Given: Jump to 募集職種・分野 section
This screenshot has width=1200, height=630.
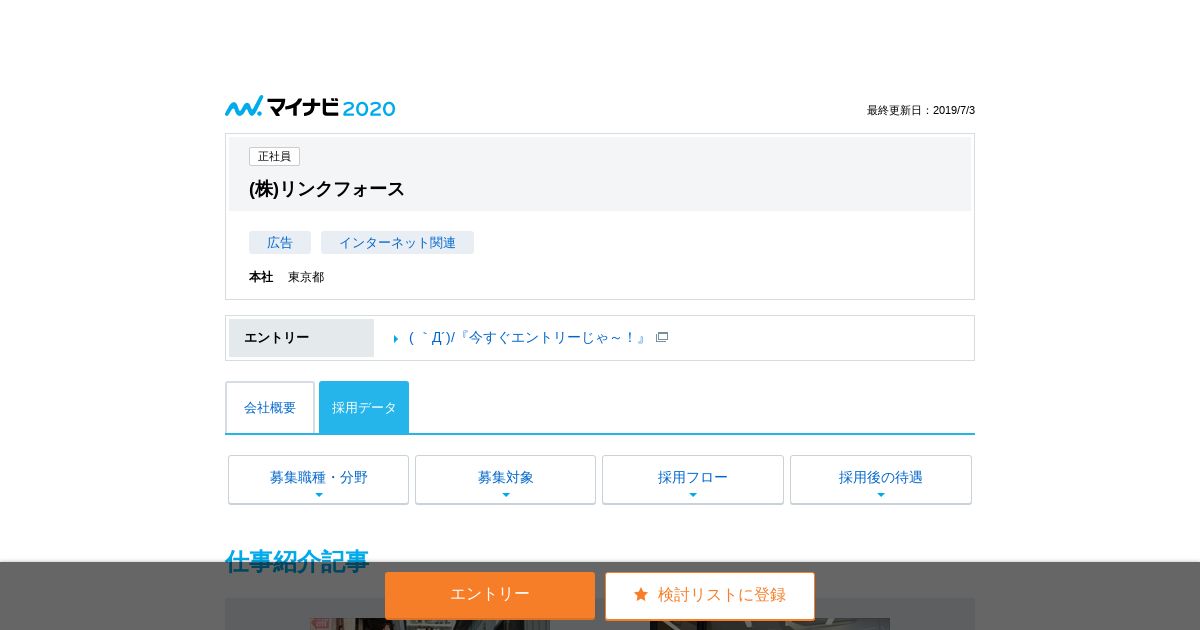Looking at the screenshot, I should click(x=318, y=480).
